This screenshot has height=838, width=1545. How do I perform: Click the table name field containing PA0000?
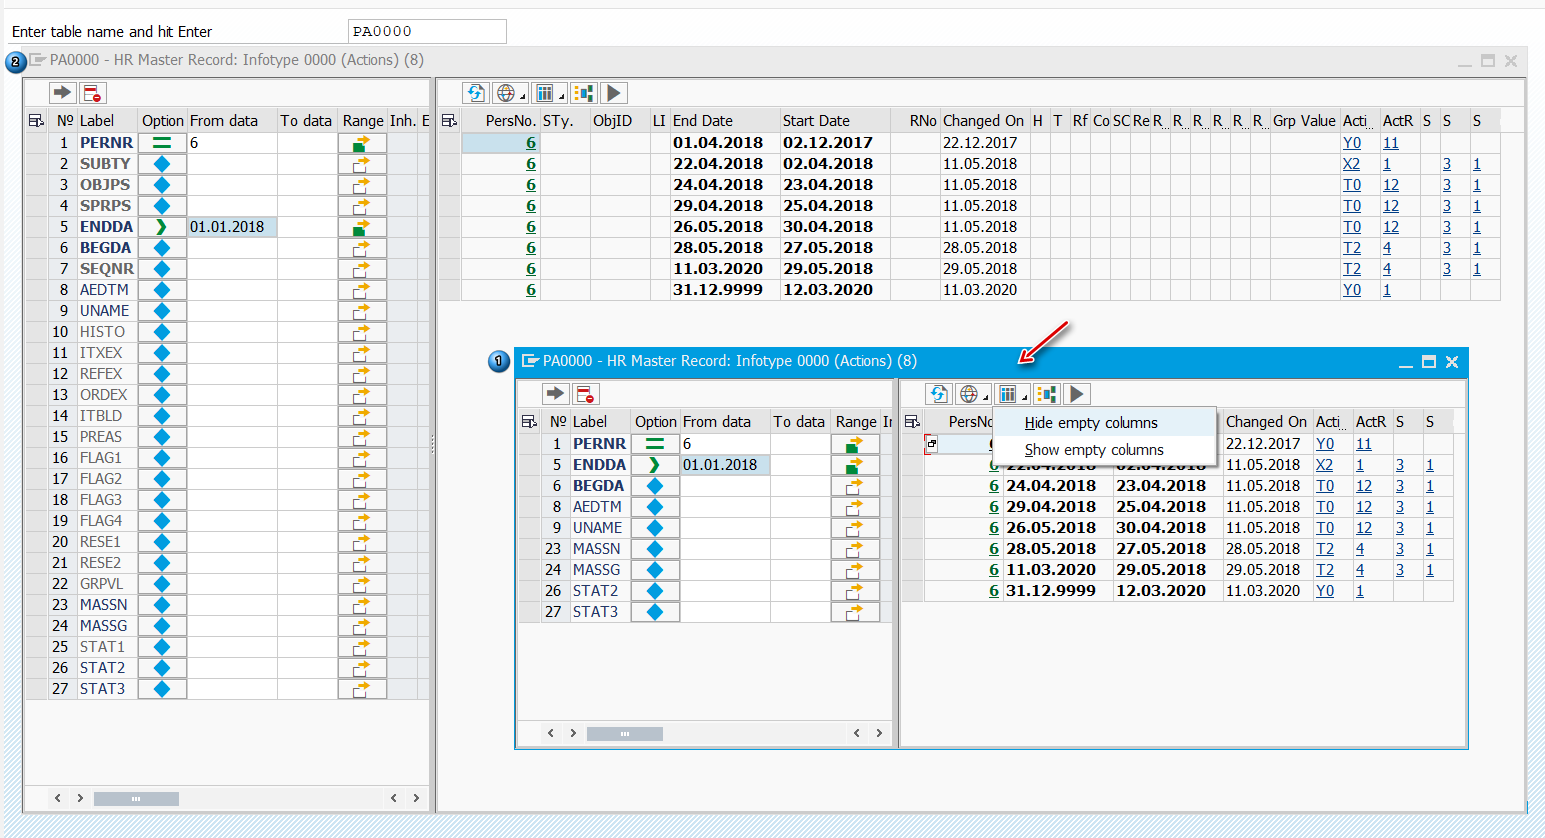pyautogui.click(x=427, y=31)
